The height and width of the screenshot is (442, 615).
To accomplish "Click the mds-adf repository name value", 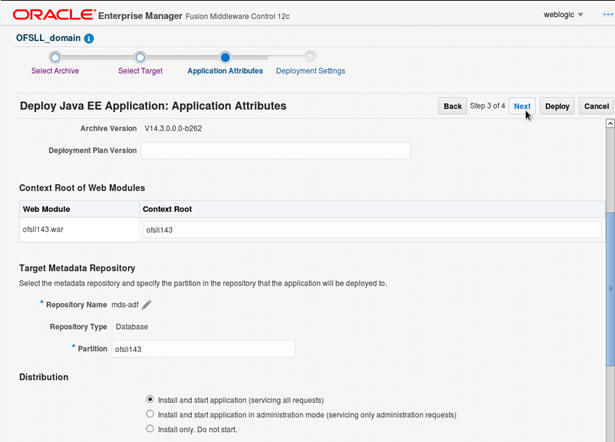I will pyautogui.click(x=125, y=305).
